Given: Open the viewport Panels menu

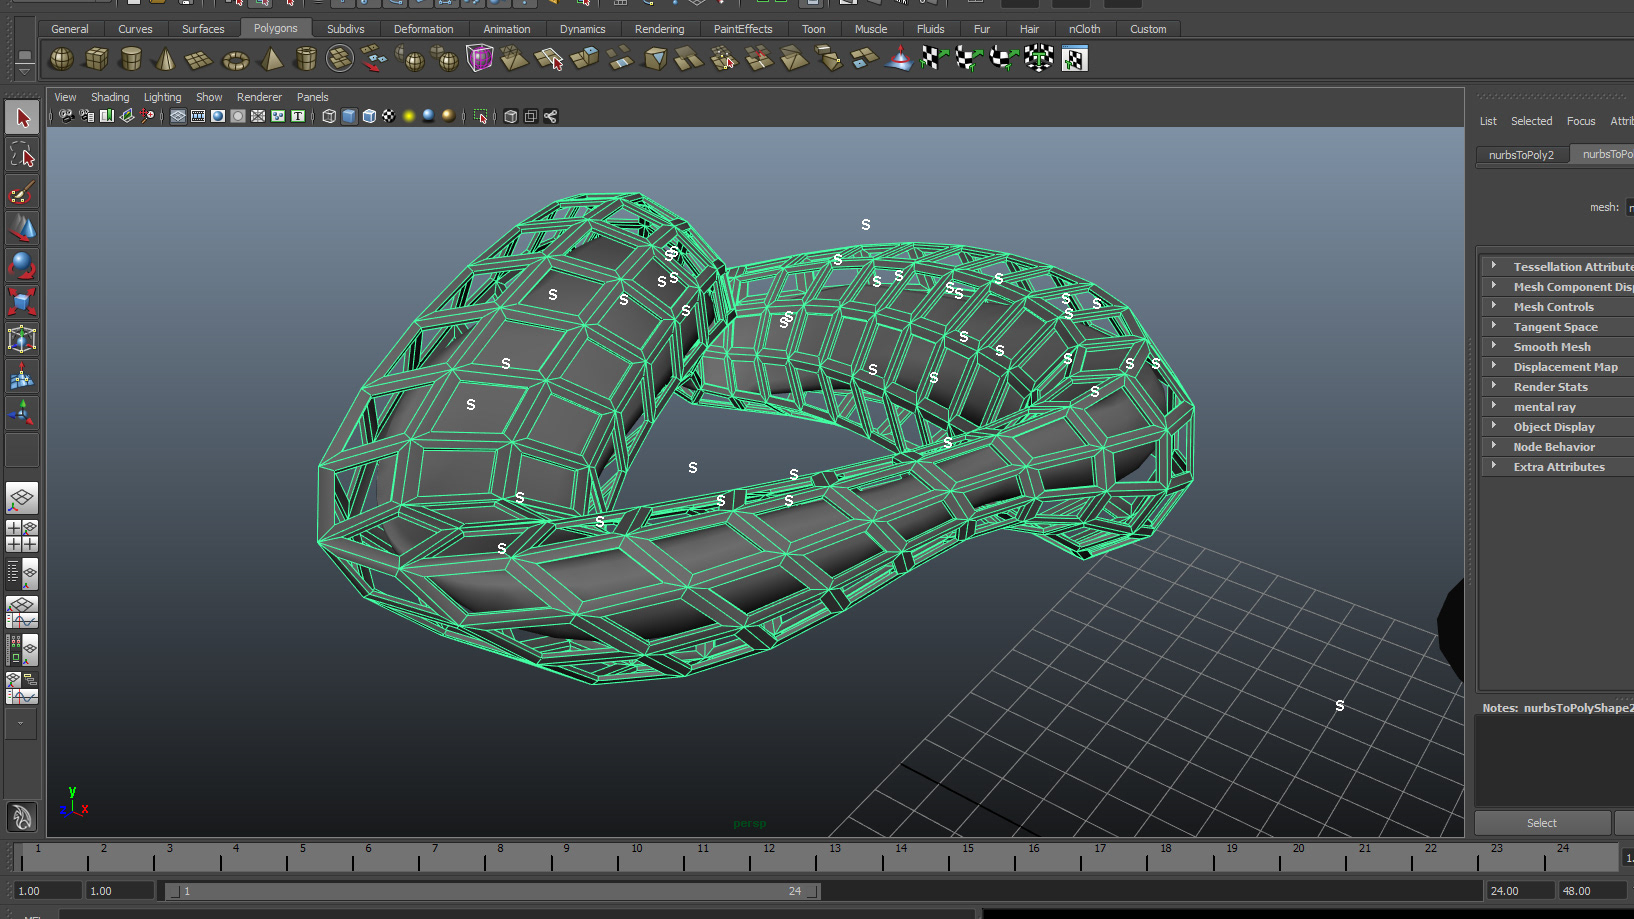Looking at the screenshot, I should click(x=312, y=97).
